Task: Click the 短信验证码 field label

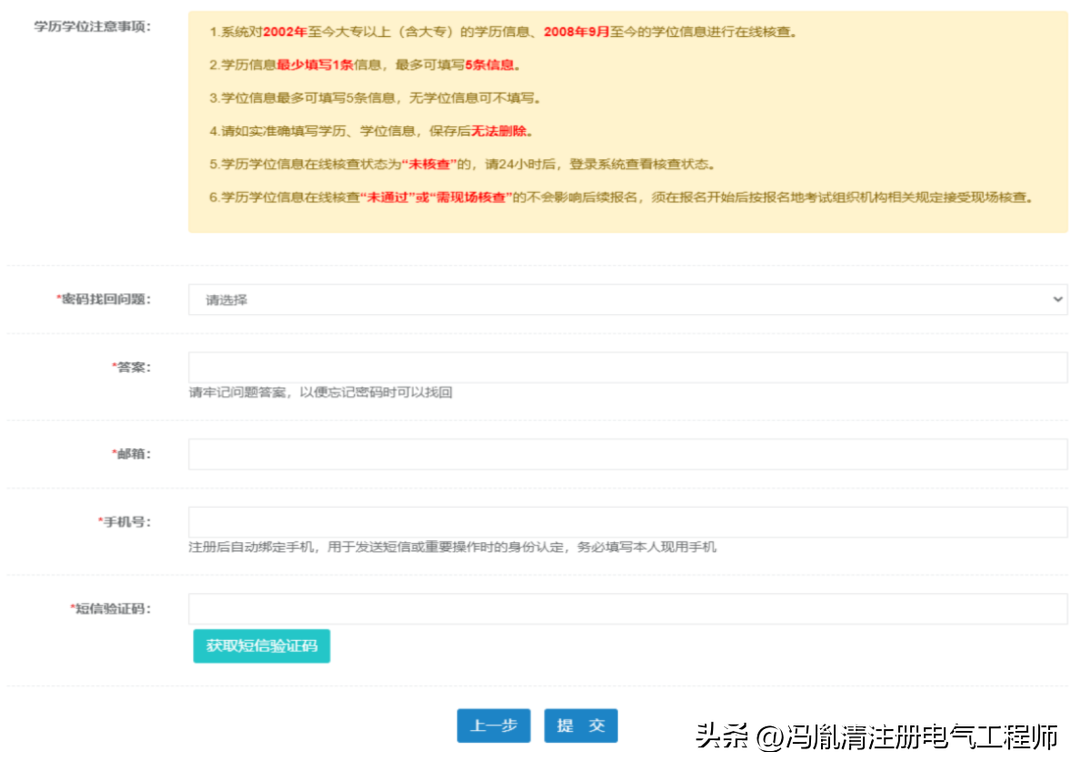Action: [112, 608]
